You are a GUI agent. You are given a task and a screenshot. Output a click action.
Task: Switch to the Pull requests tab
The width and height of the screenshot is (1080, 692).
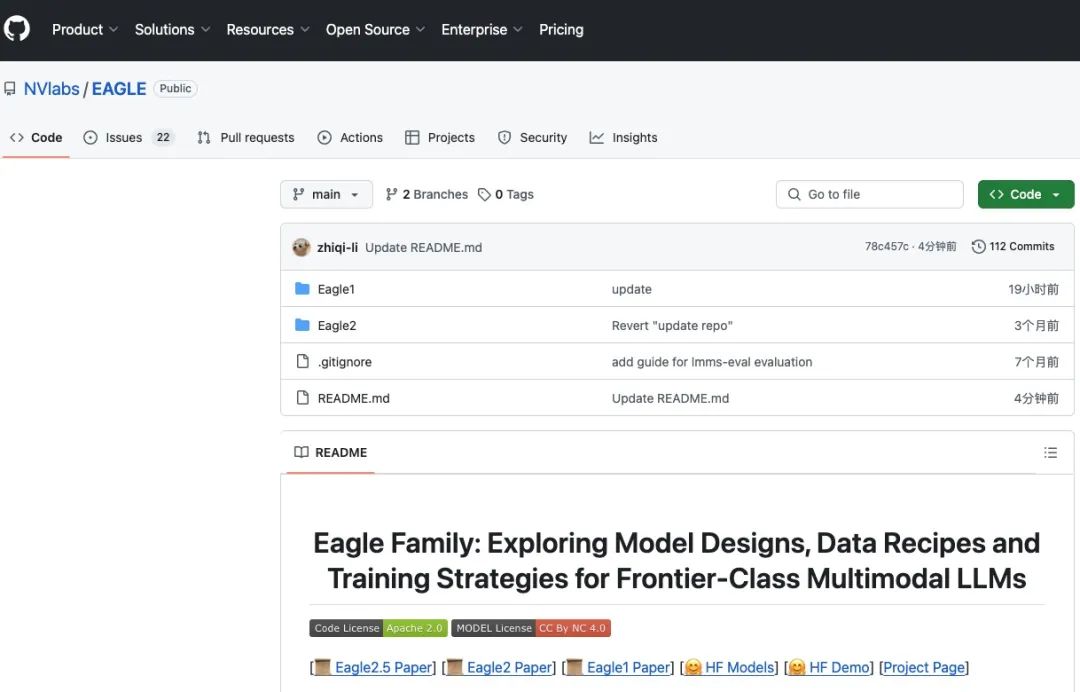point(245,138)
